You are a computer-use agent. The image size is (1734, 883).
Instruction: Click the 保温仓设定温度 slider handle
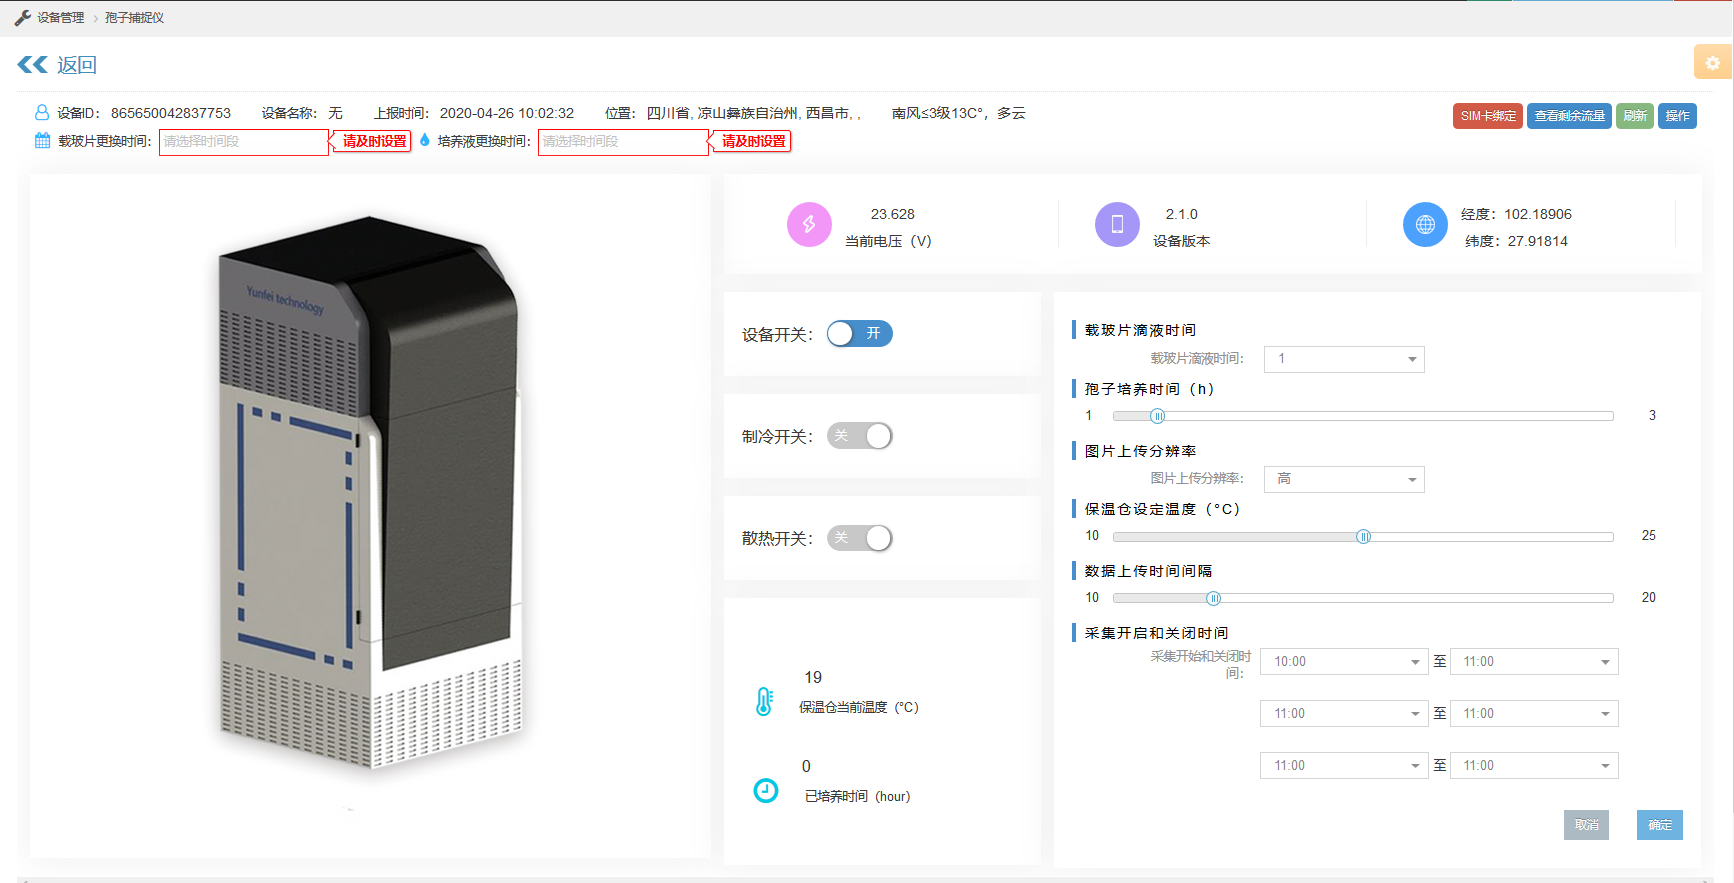1363,537
